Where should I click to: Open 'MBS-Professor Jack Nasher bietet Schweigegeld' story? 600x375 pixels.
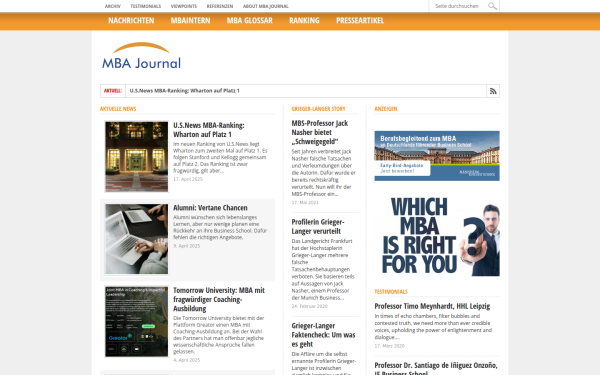coord(320,132)
